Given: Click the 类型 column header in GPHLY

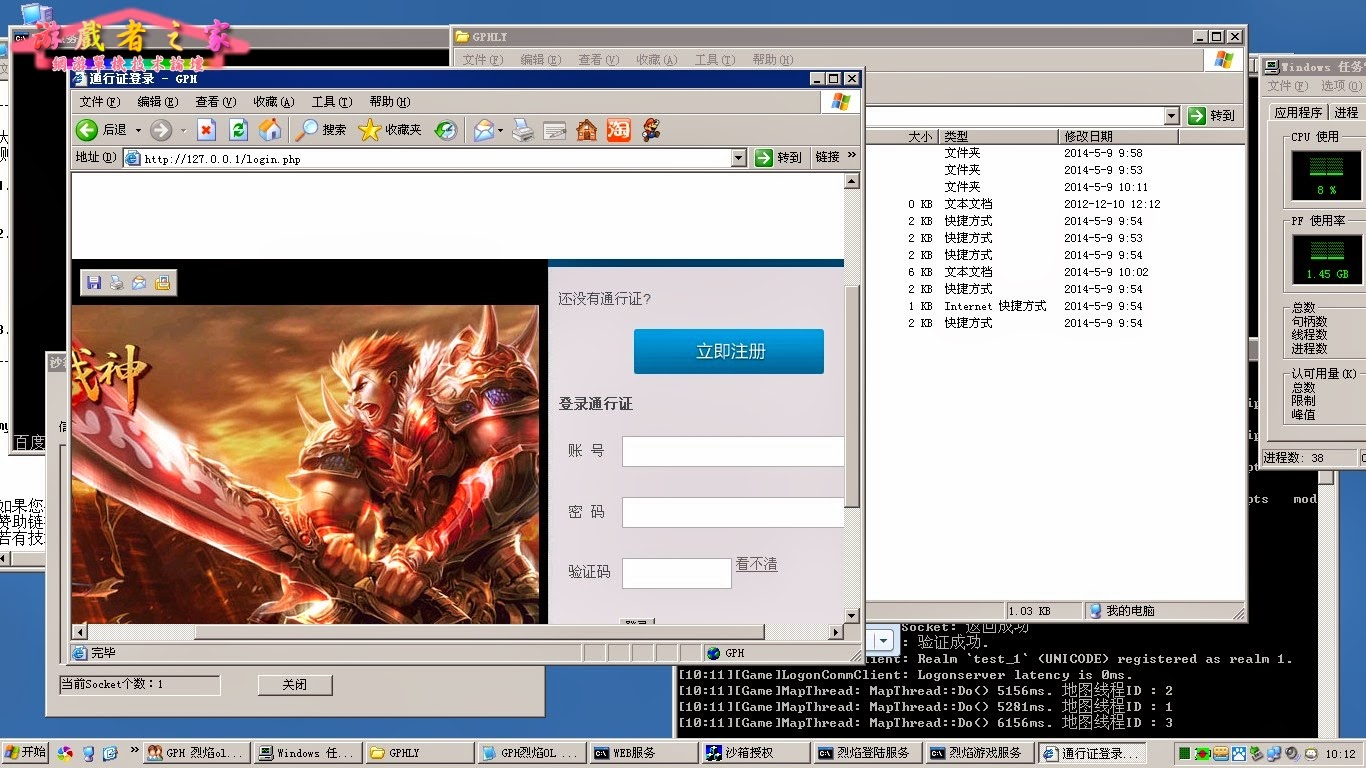Looking at the screenshot, I should (999, 136).
